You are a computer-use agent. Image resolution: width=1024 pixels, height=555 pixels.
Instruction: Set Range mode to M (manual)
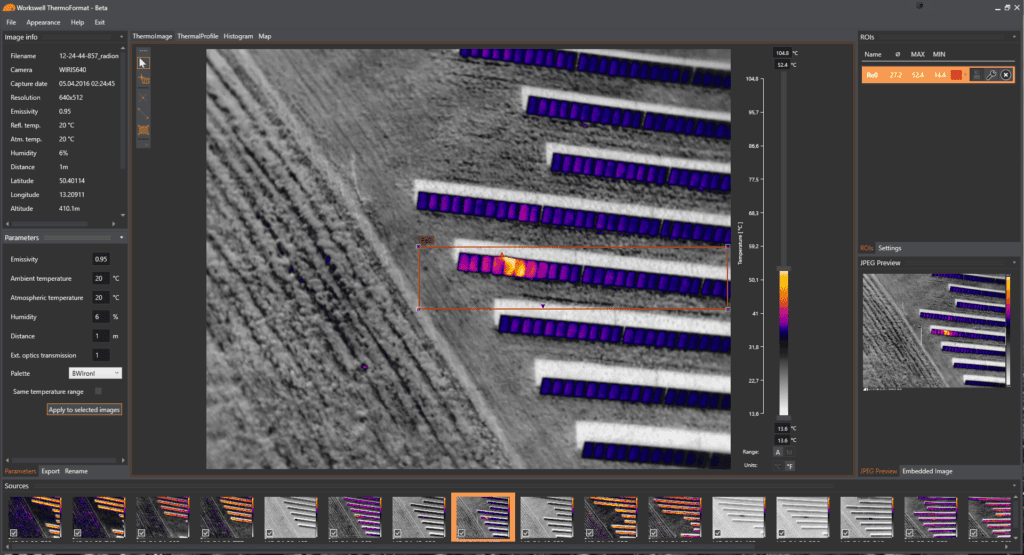coord(790,452)
